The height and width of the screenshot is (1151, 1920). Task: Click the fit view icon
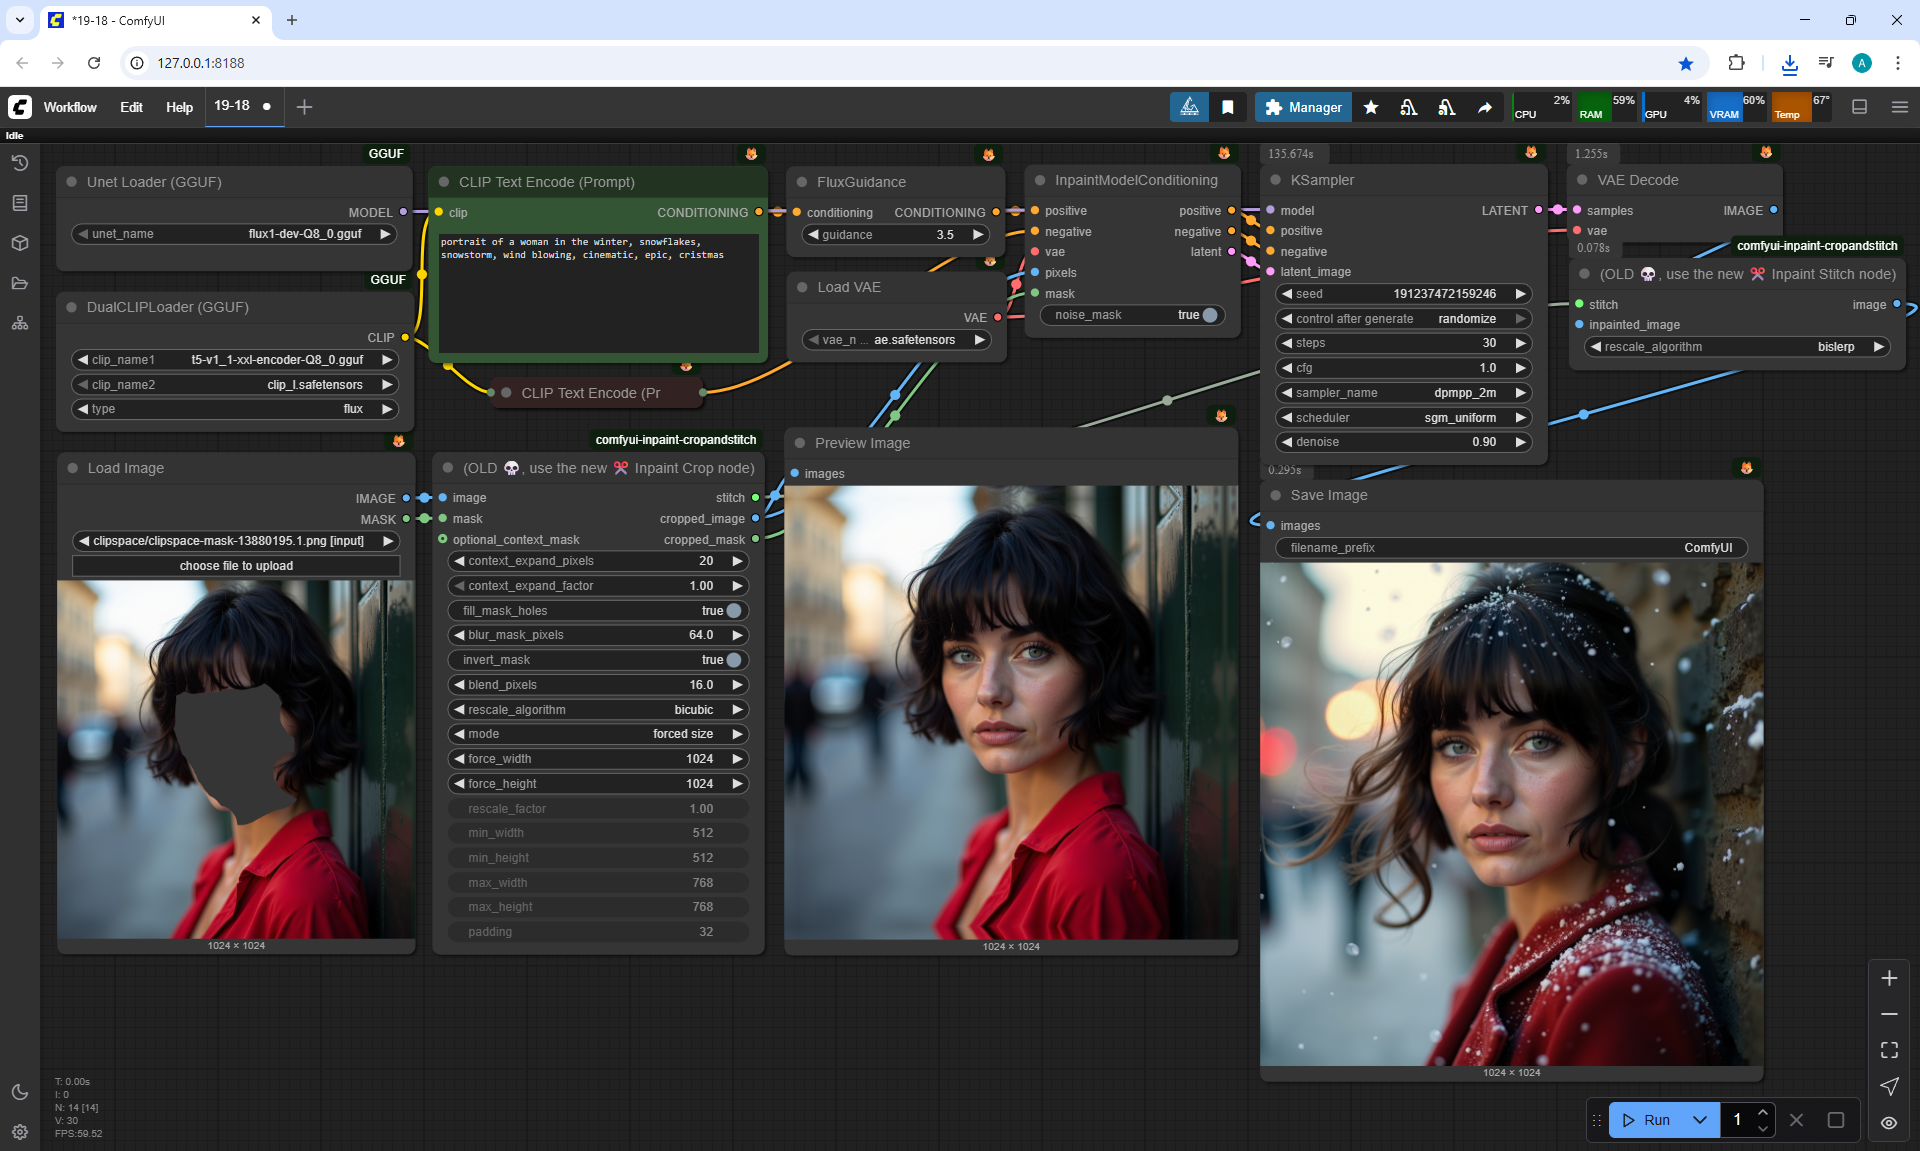[1889, 1050]
